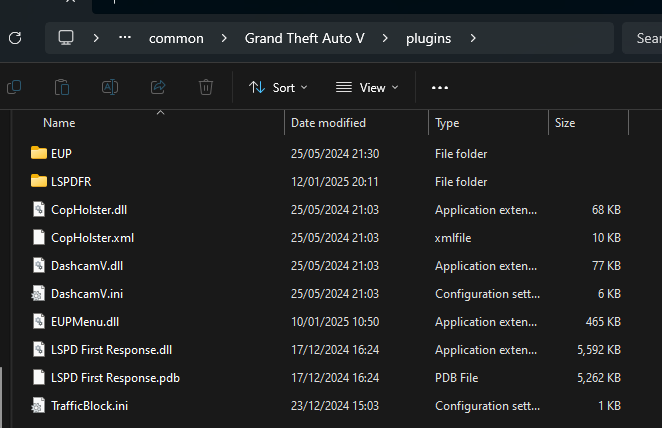
Task: Select the TrafficBlock.ini file
Action: [x=89, y=405]
